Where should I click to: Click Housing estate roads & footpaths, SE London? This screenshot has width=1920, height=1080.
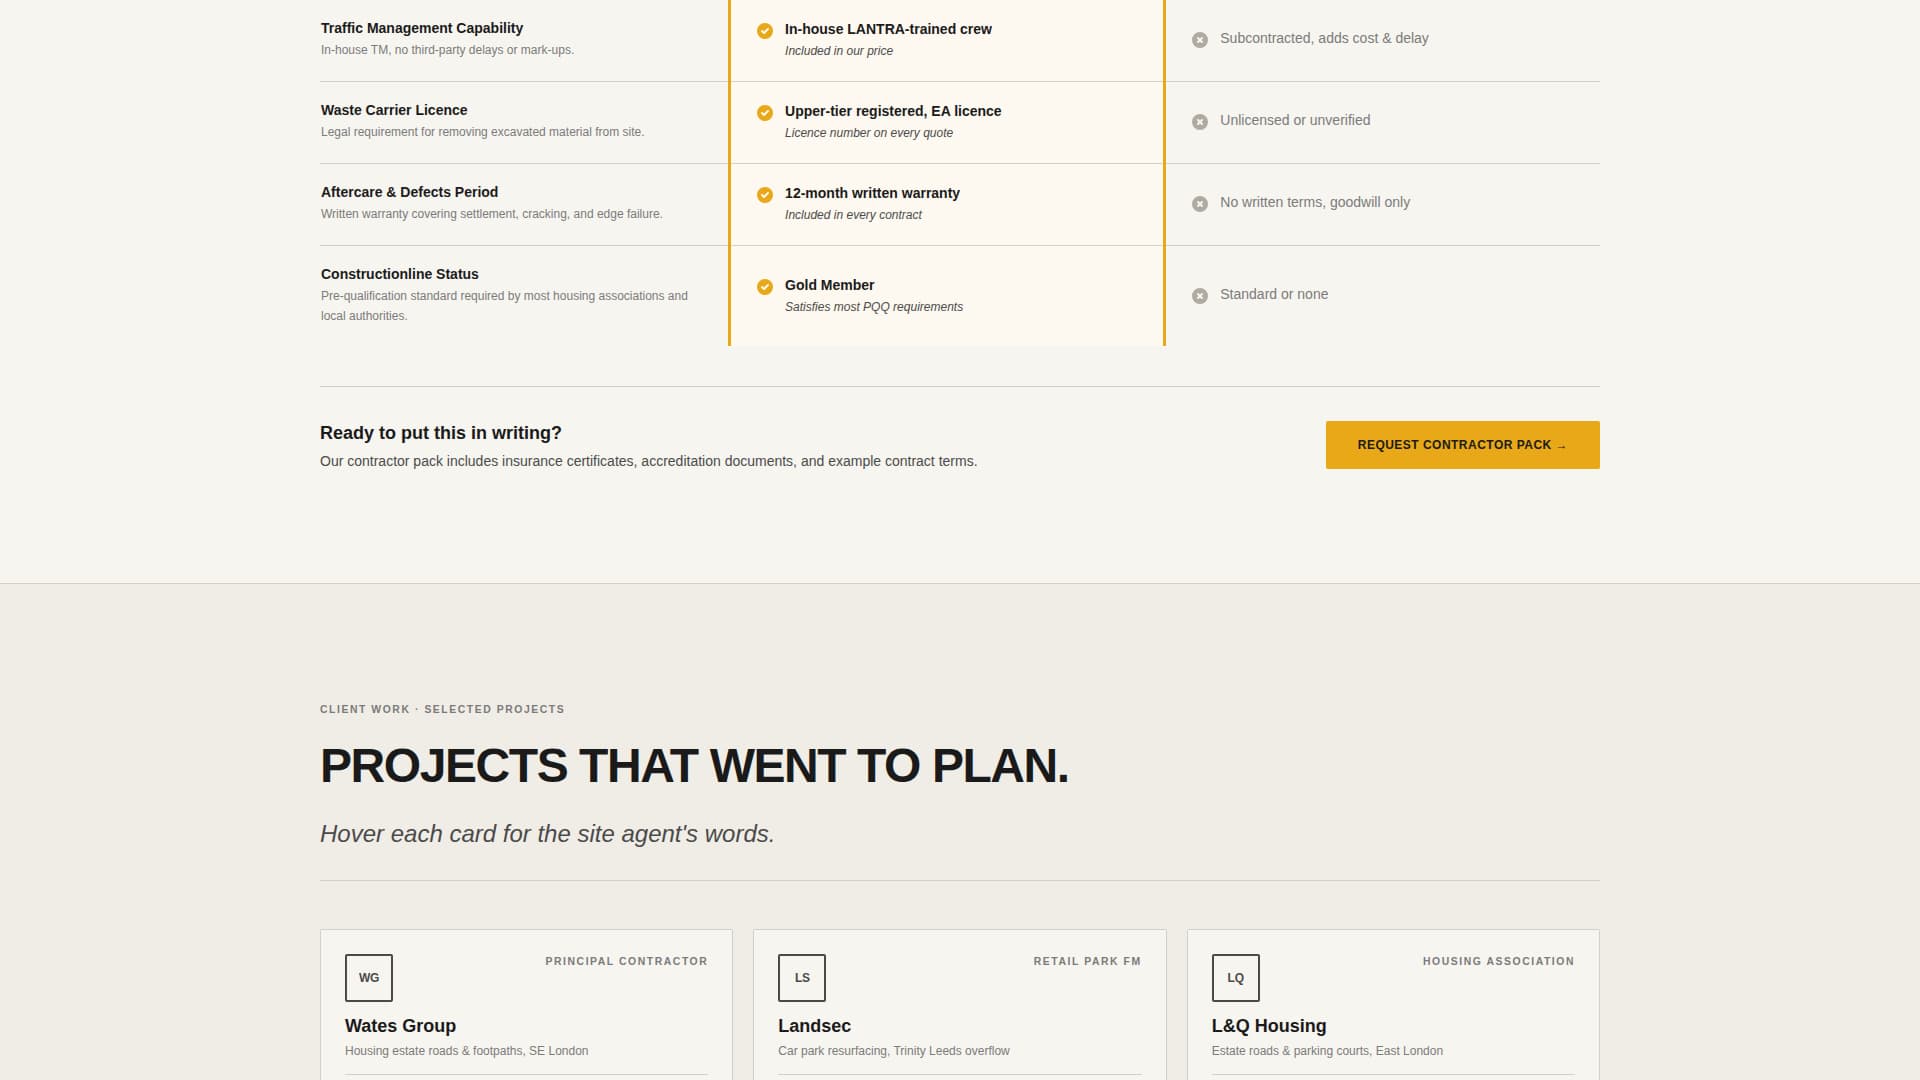point(466,1051)
